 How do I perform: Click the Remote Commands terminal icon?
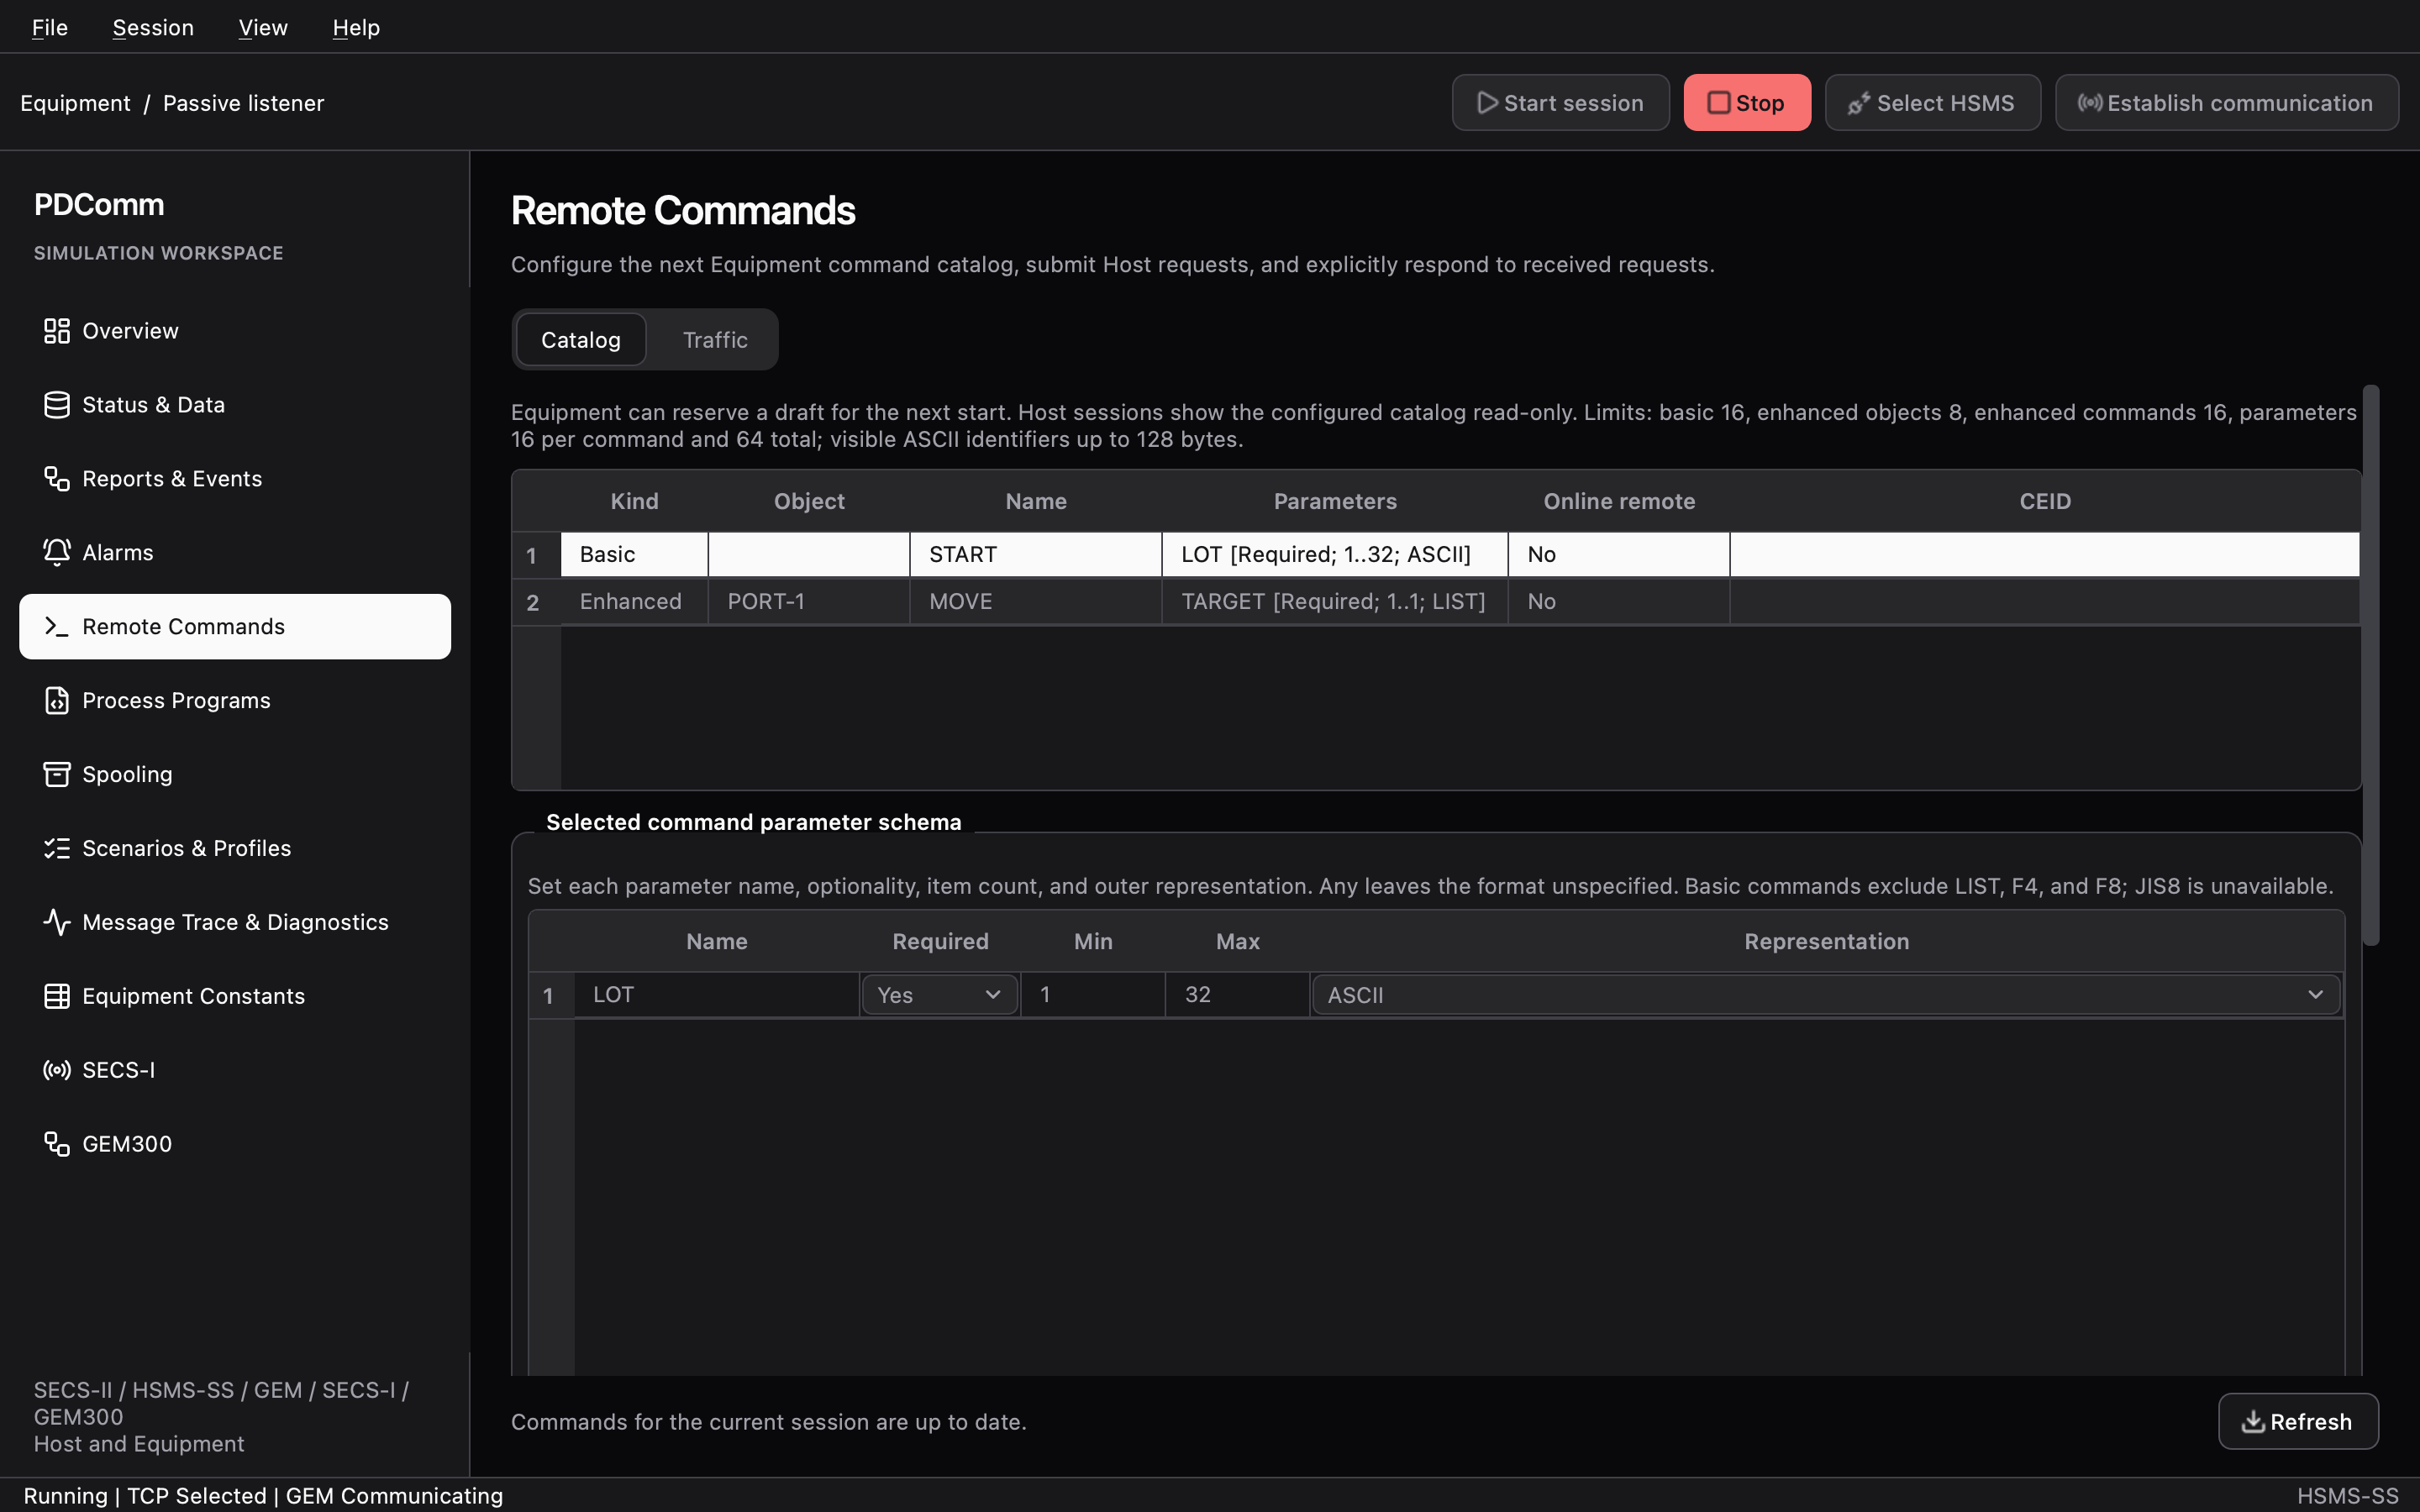pos(57,627)
